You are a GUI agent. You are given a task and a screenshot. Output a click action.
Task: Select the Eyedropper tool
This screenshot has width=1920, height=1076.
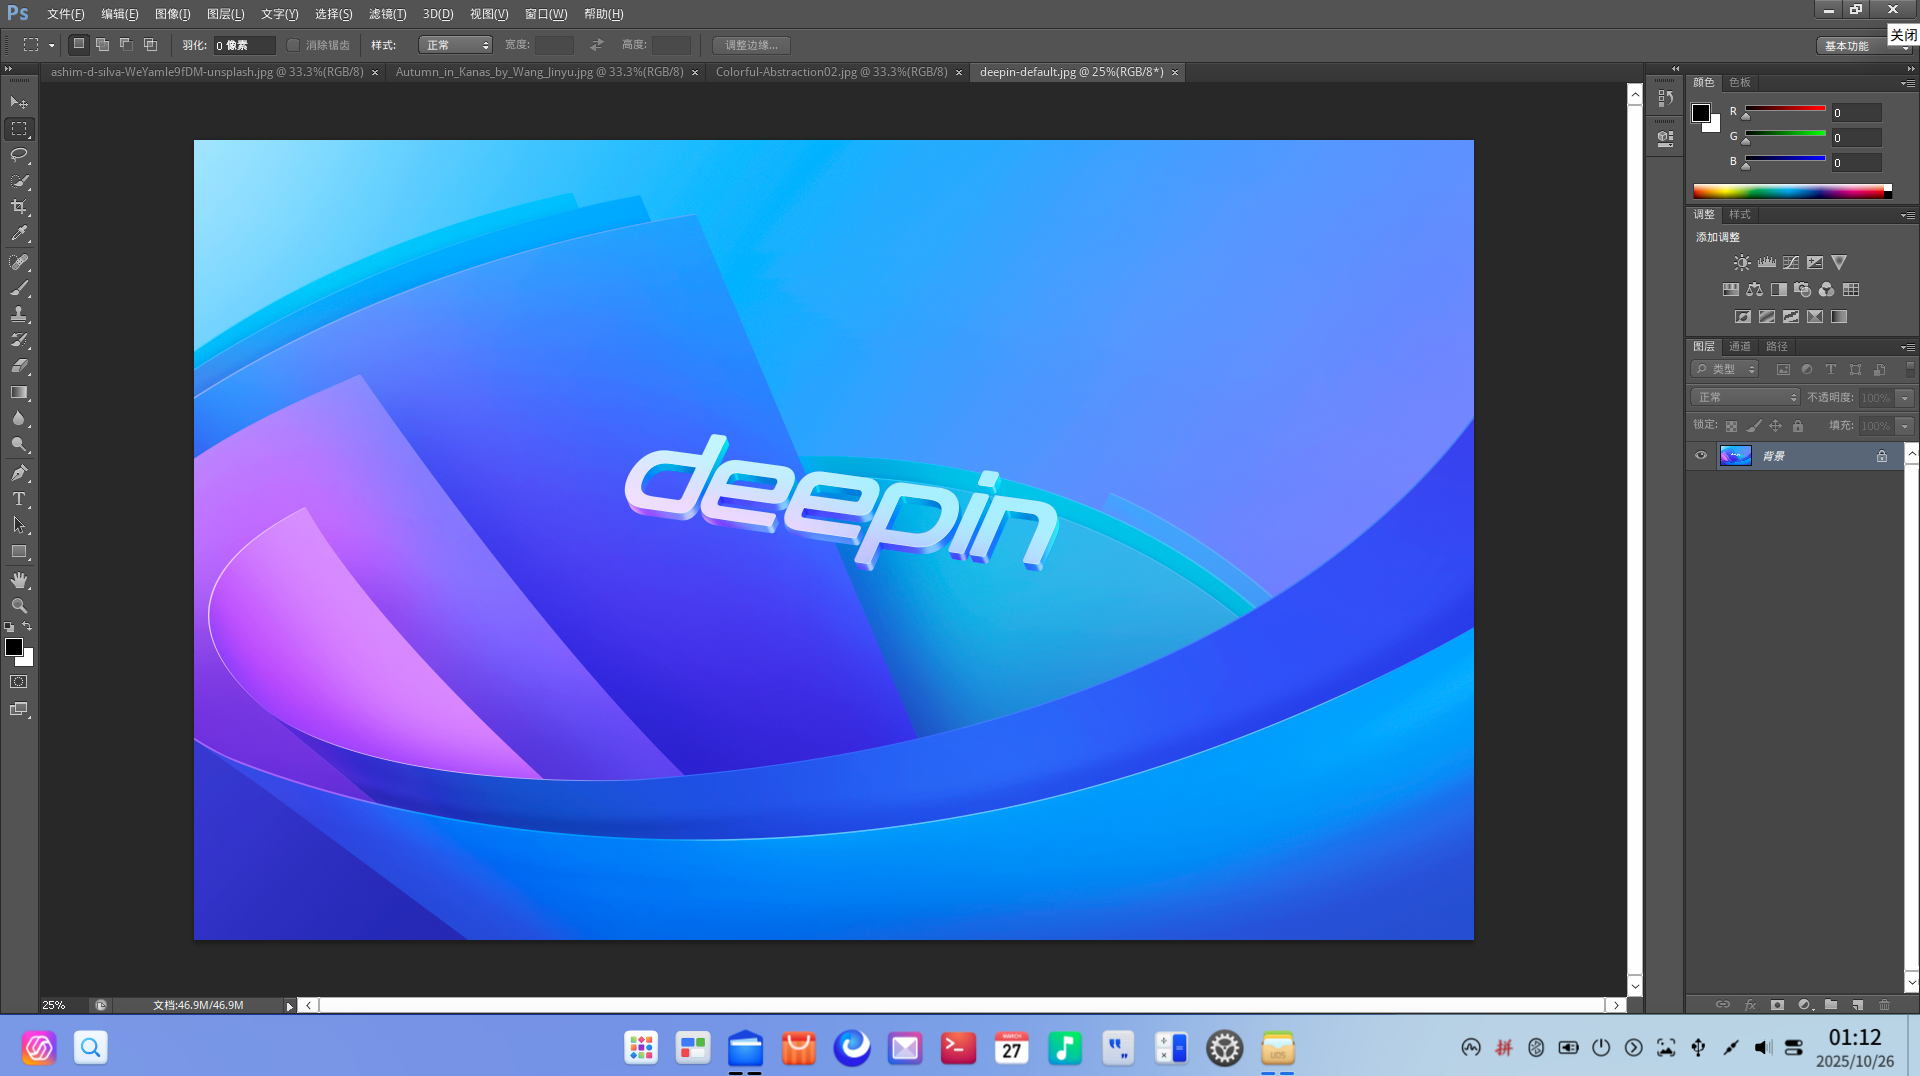(x=19, y=234)
